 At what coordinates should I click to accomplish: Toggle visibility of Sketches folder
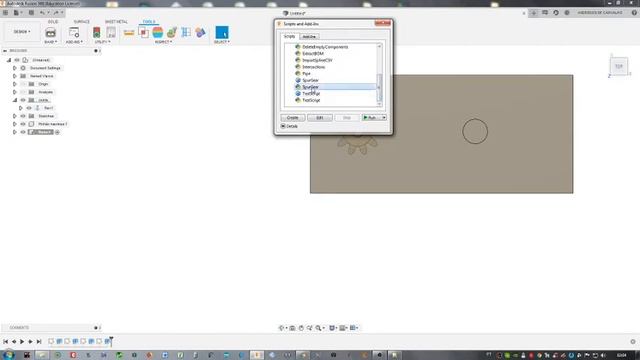(23, 116)
